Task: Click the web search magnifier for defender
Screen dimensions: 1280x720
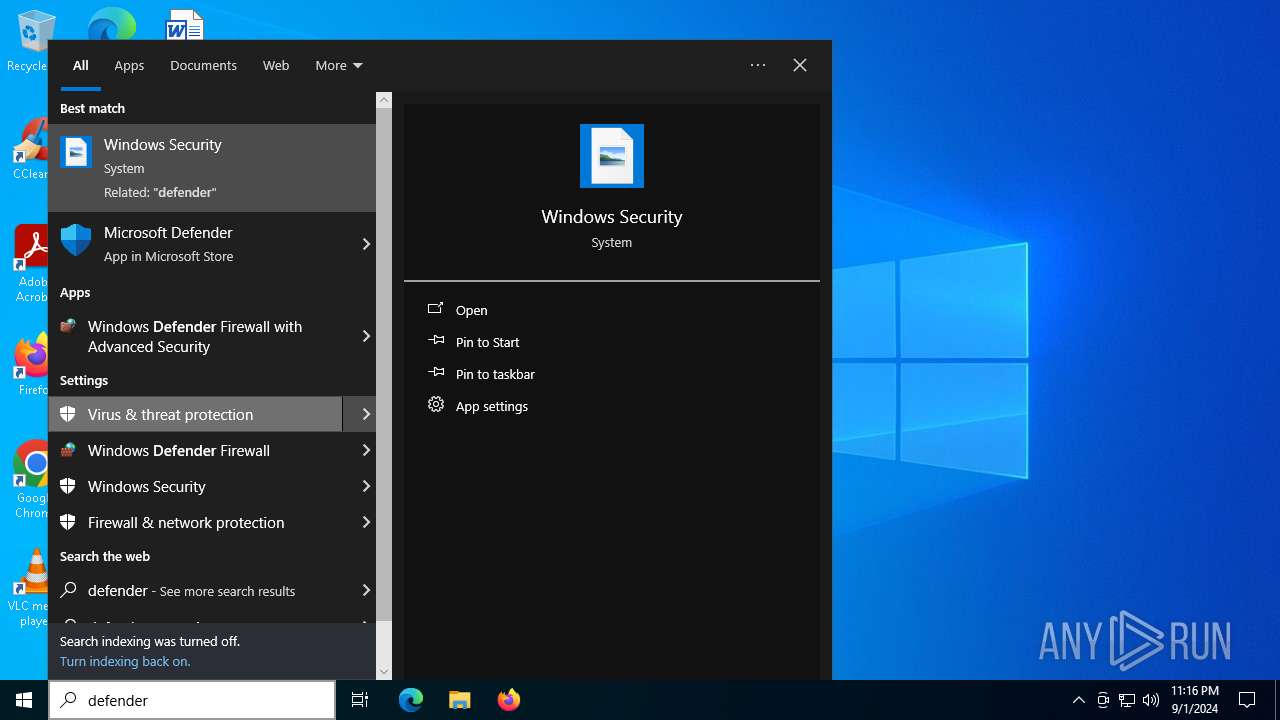Action: coord(68,590)
